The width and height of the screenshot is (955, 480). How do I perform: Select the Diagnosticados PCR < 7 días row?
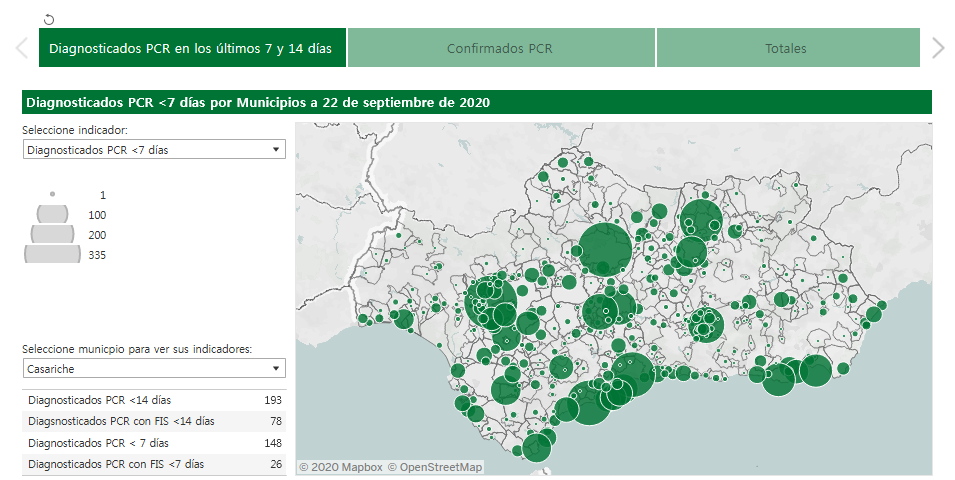pyautogui.click(x=153, y=443)
